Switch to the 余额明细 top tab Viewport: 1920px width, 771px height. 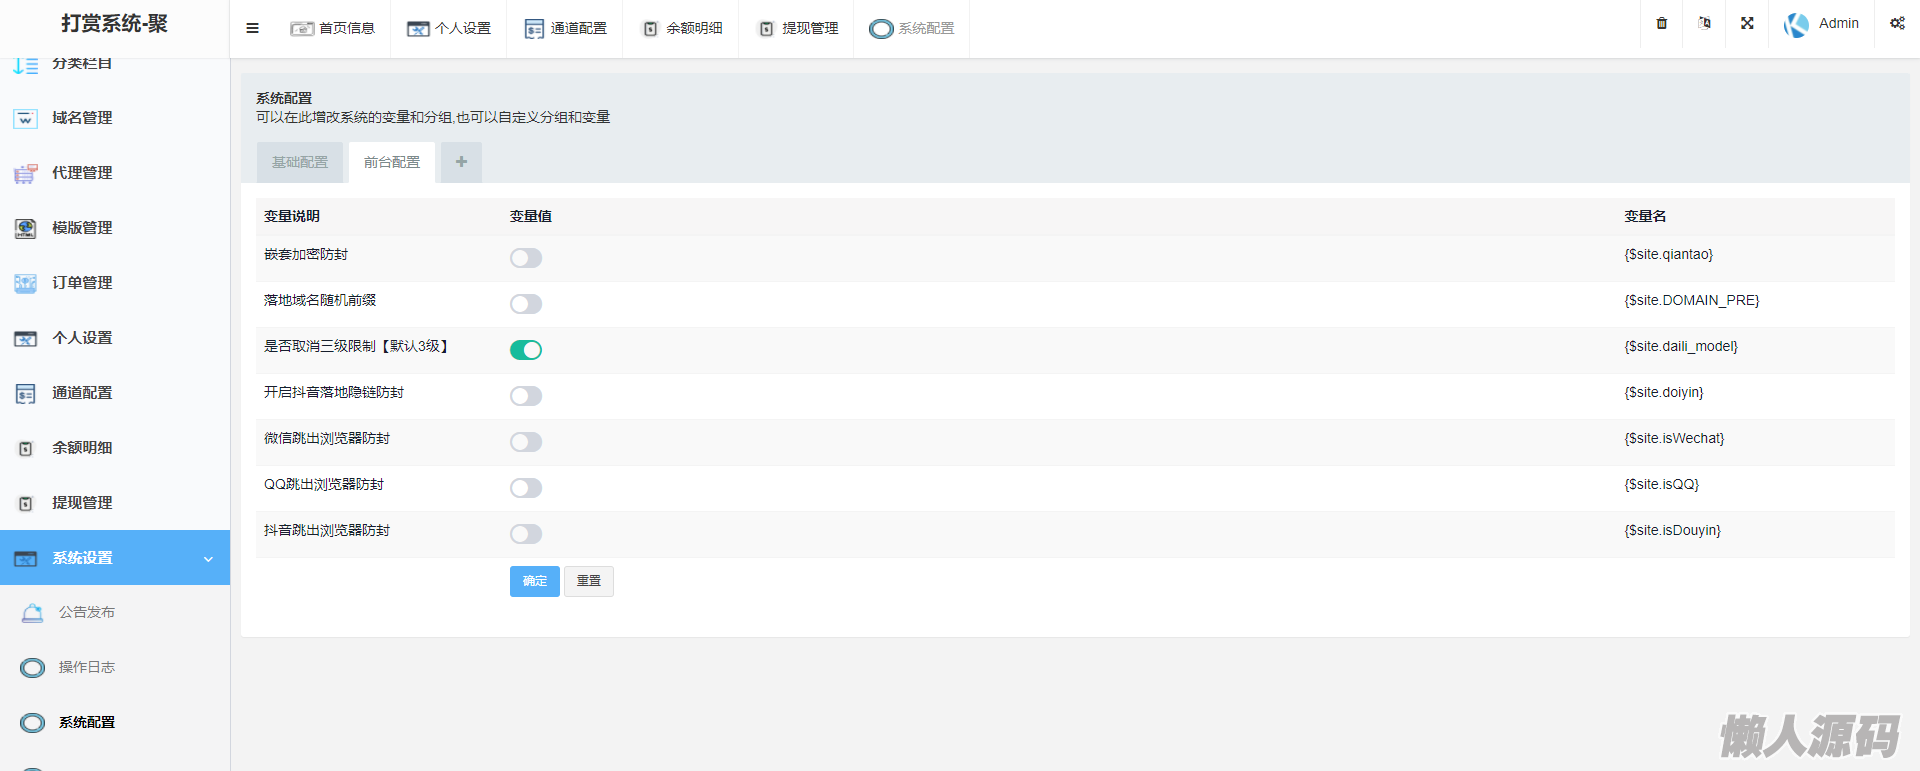681,28
